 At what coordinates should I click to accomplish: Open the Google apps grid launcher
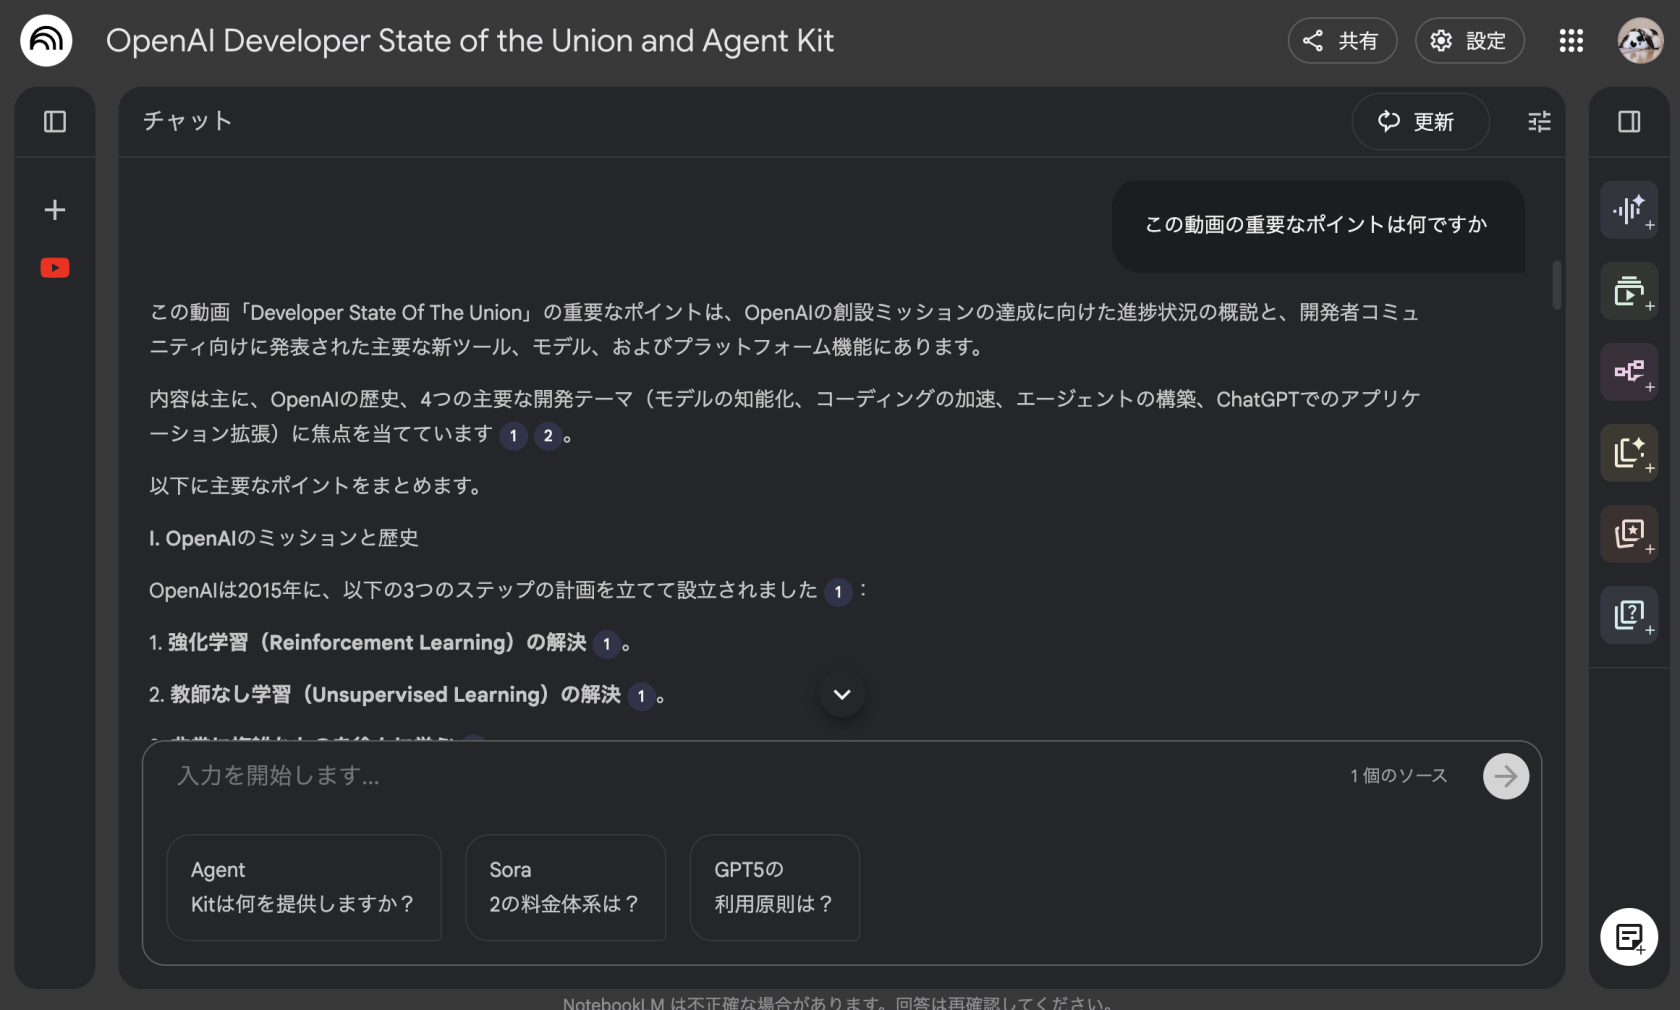(1571, 41)
